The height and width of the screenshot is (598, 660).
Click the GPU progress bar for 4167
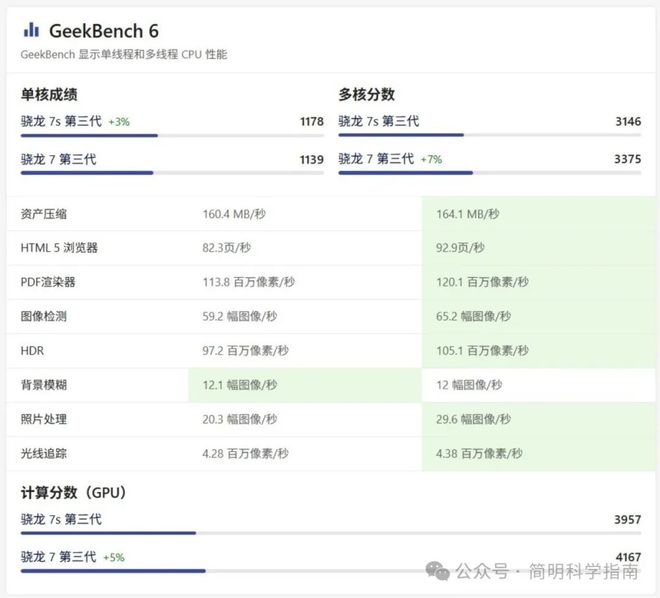click(x=331, y=571)
